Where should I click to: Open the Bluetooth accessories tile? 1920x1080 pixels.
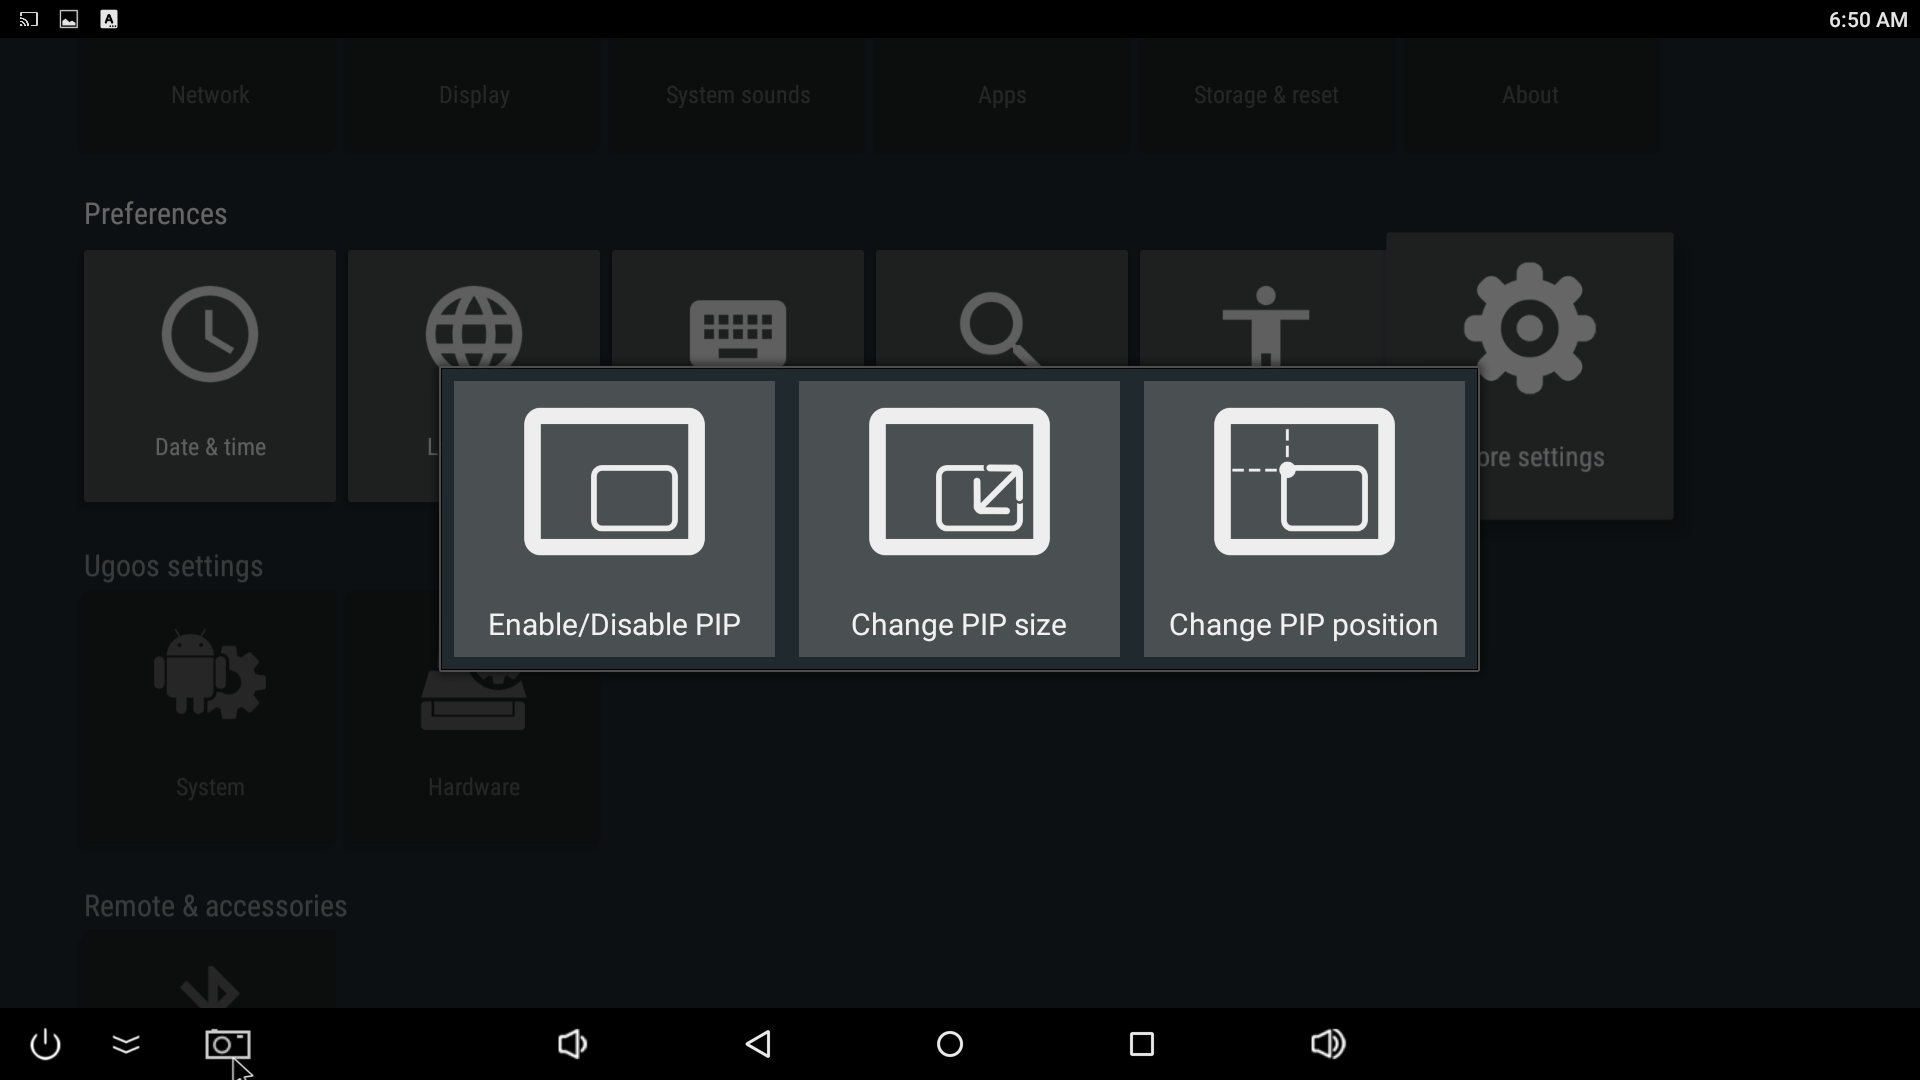(x=210, y=970)
